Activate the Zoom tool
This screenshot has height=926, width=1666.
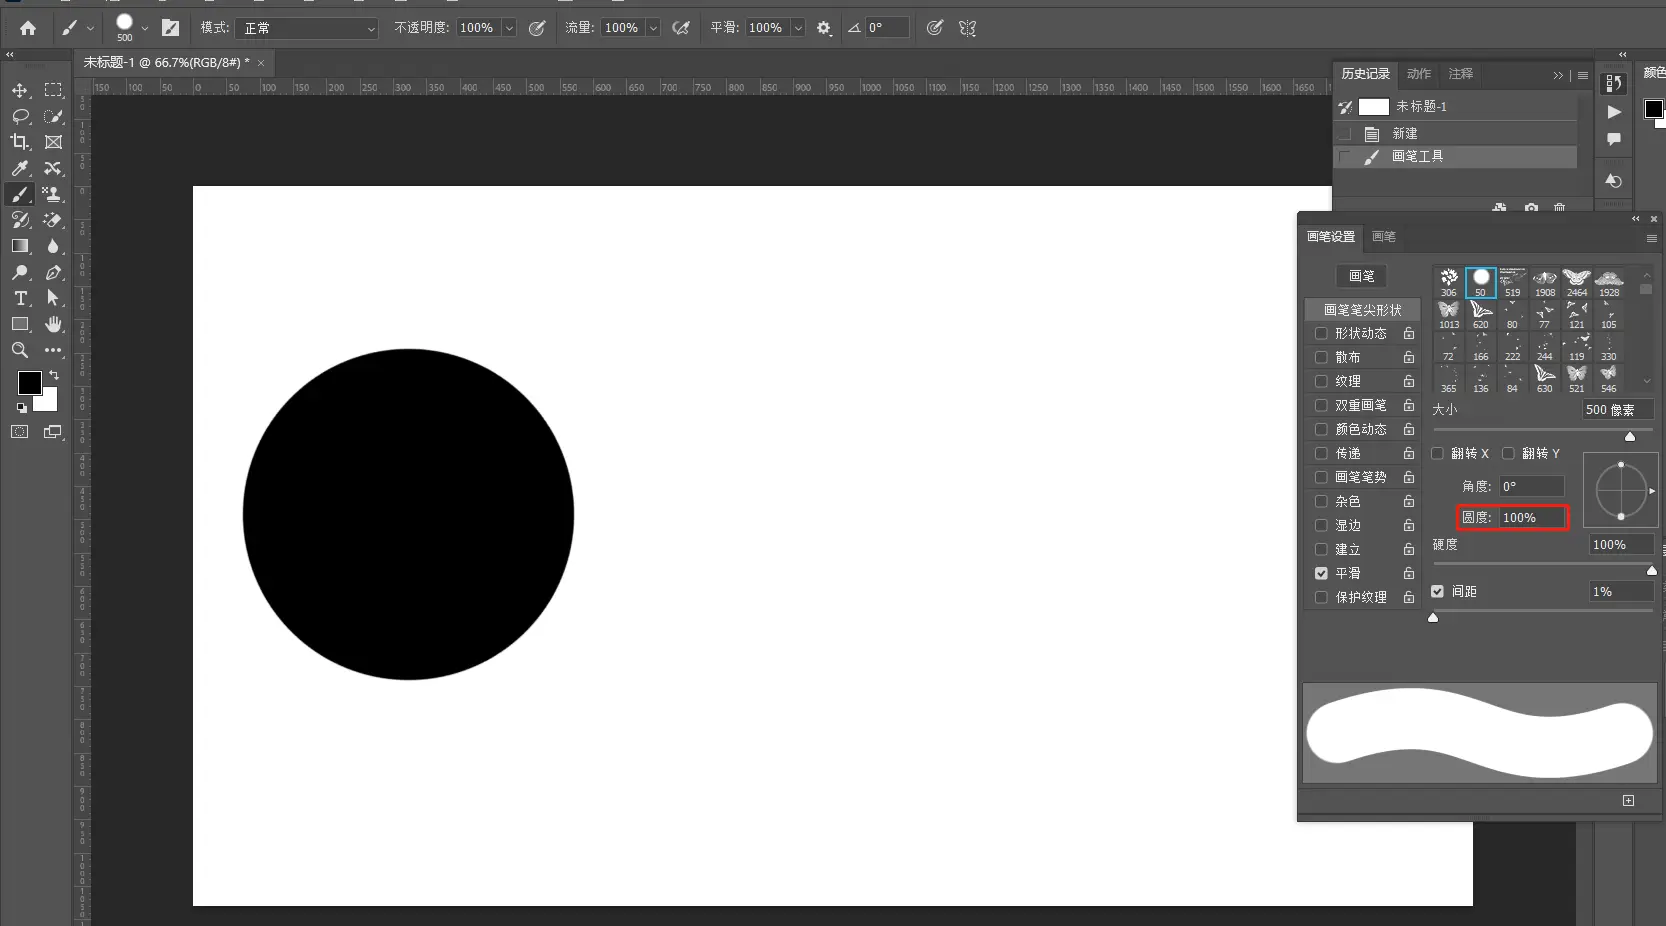point(20,350)
